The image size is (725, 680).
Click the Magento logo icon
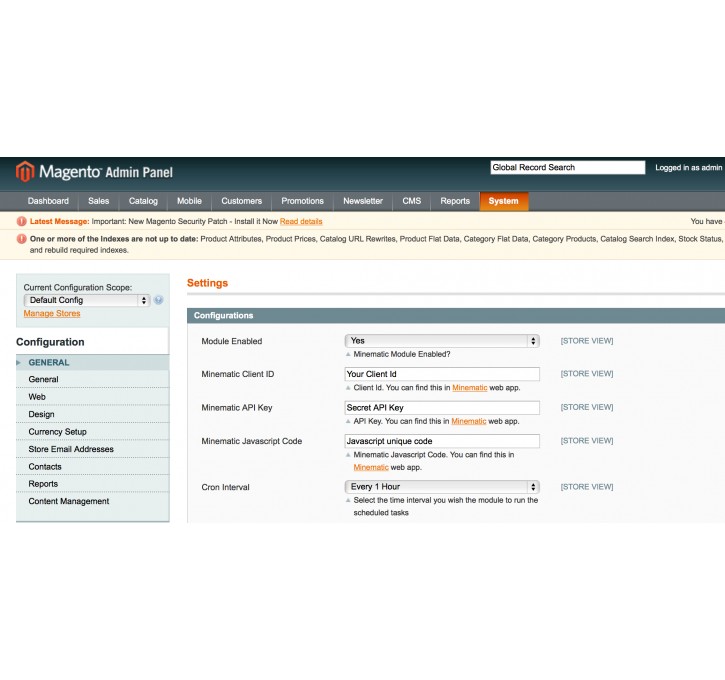click(x=25, y=172)
